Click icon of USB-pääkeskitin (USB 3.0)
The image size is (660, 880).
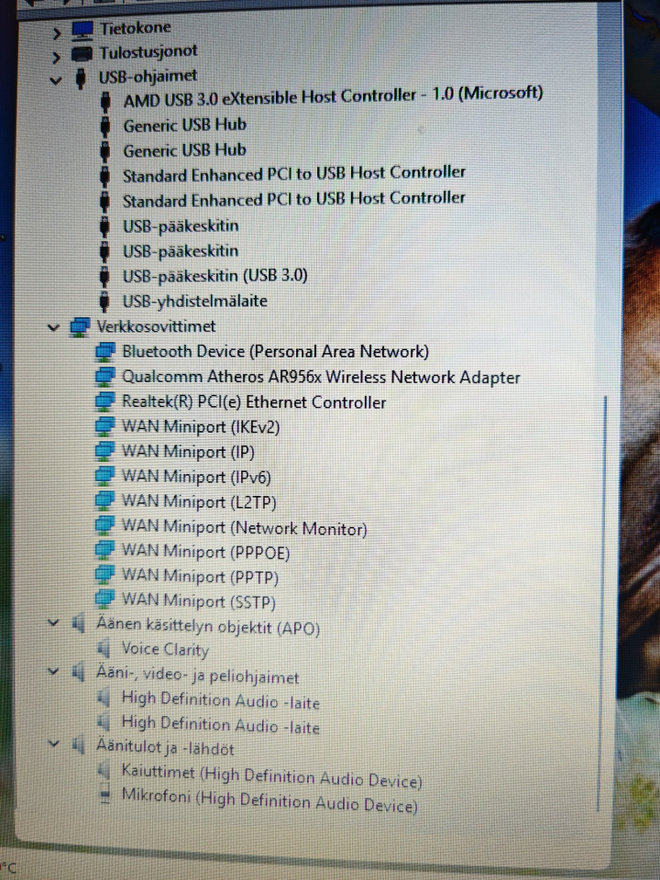pos(104,276)
